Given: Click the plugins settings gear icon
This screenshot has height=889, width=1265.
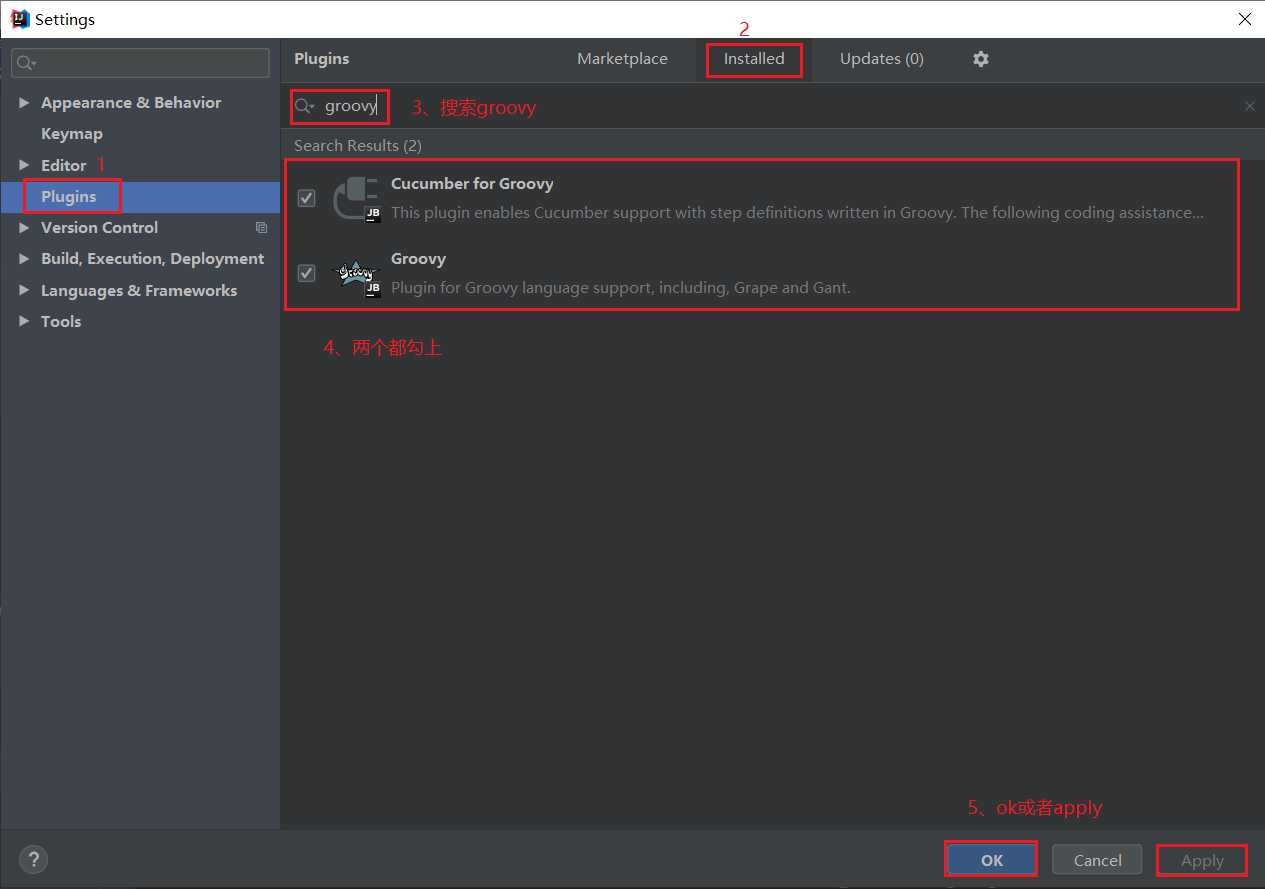Looking at the screenshot, I should coord(981,59).
